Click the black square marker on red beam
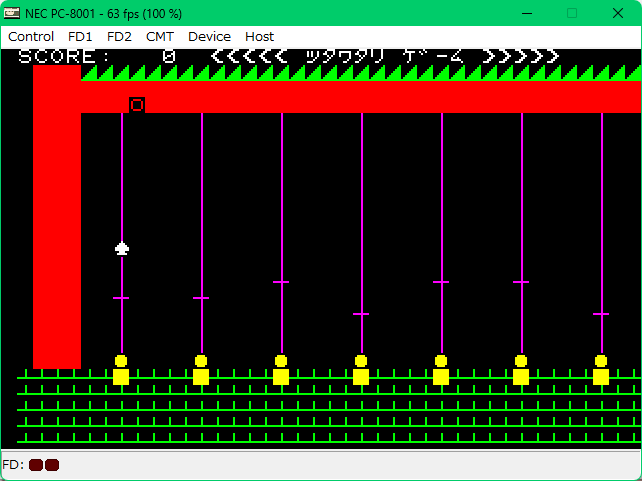The image size is (642, 481). (137, 105)
